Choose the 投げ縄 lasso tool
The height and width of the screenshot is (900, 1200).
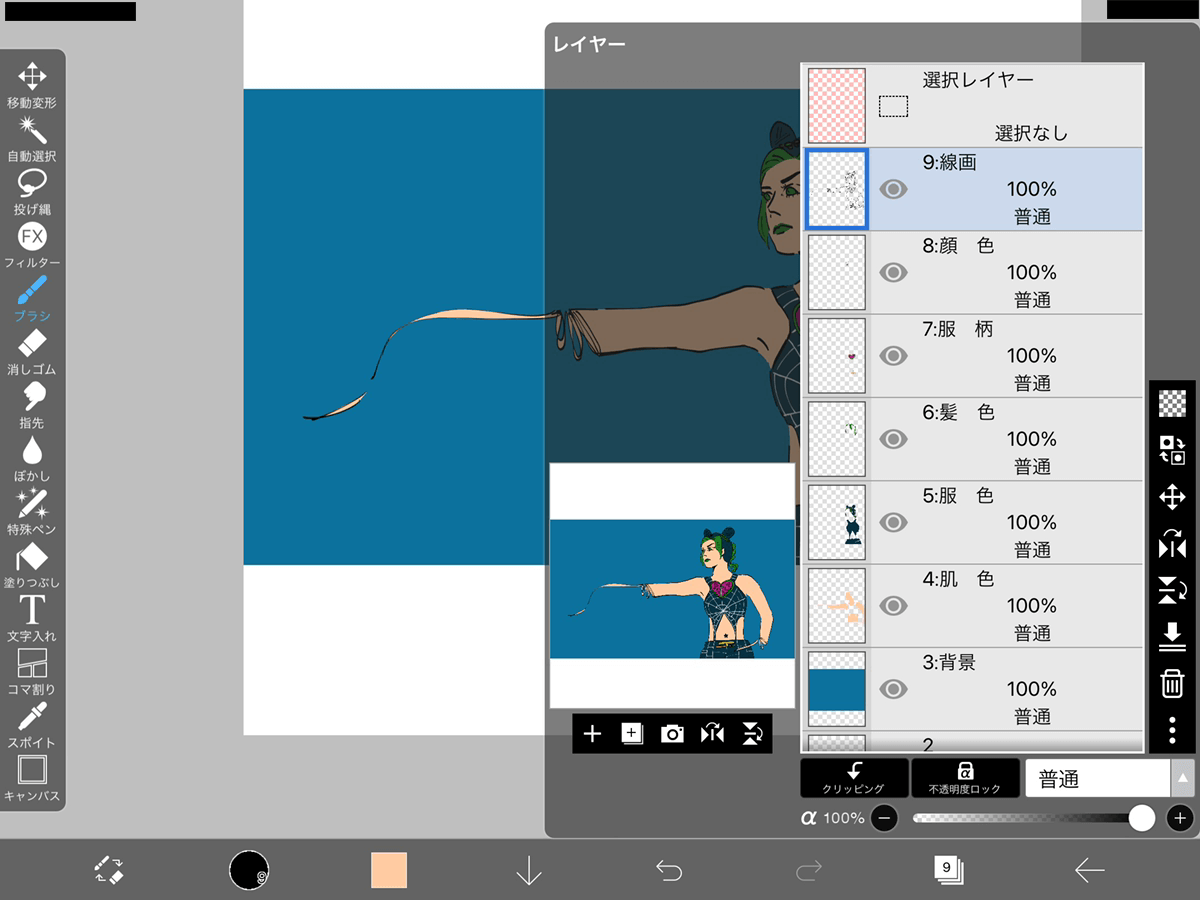click(32, 192)
